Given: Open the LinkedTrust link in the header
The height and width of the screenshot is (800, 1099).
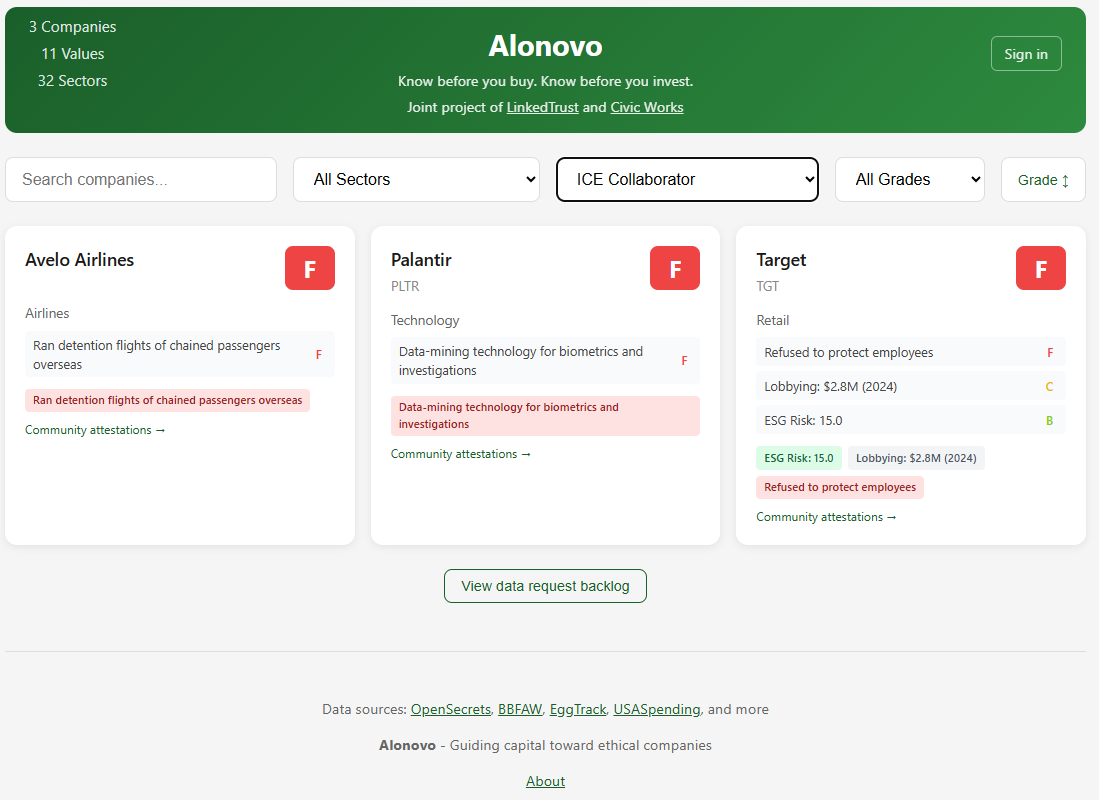Looking at the screenshot, I should coord(542,107).
